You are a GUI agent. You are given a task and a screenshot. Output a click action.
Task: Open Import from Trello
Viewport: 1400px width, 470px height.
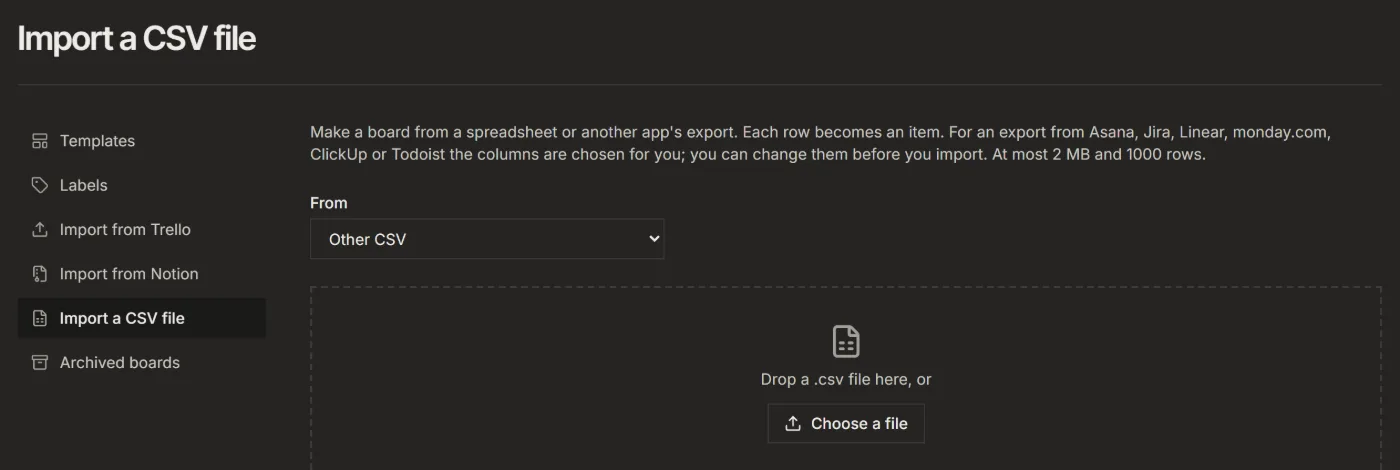click(142, 229)
